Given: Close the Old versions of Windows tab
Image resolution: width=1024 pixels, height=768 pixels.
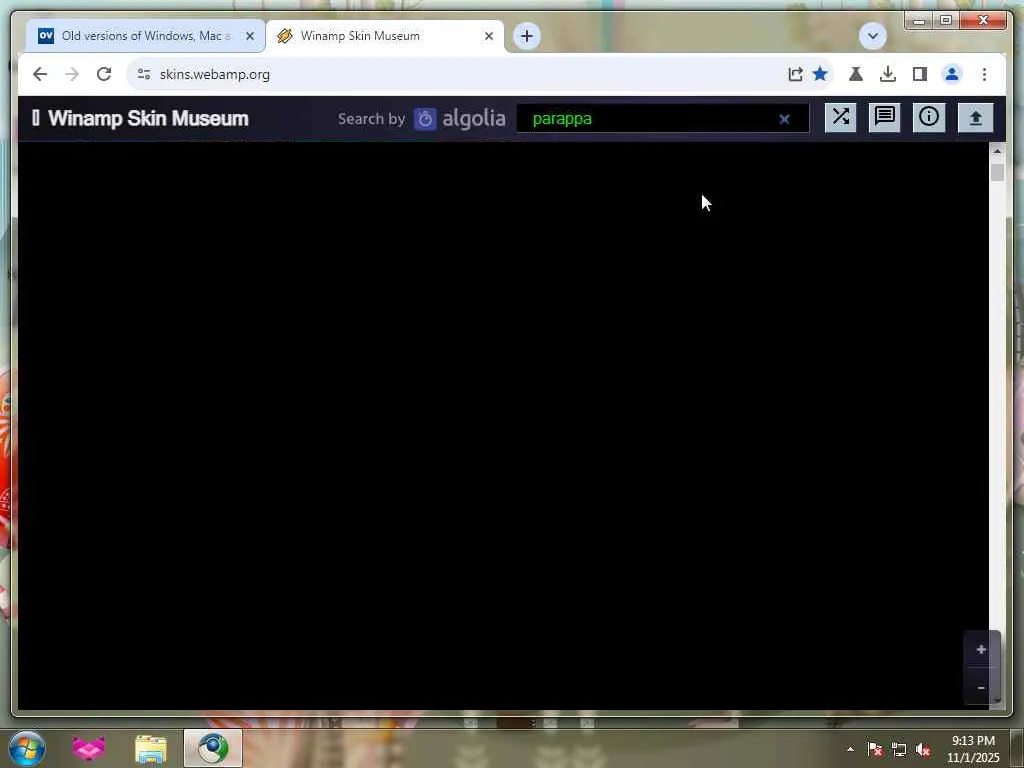Looking at the screenshot, I should pos(250,36).
